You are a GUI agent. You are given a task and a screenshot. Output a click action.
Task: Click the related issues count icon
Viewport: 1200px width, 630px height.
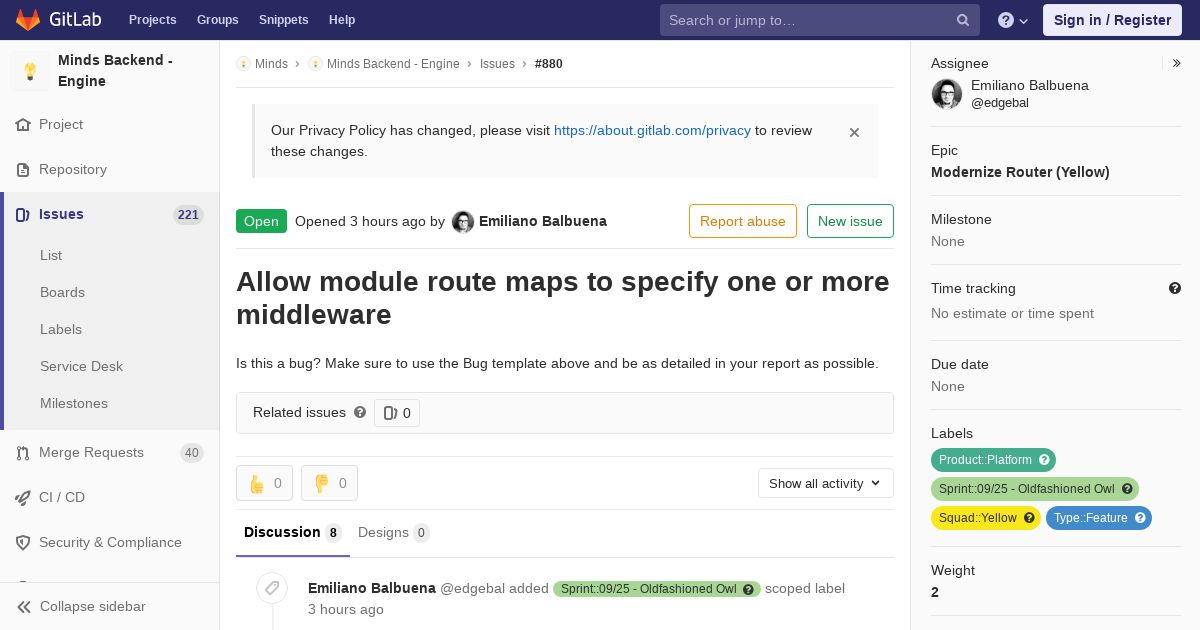390,413
